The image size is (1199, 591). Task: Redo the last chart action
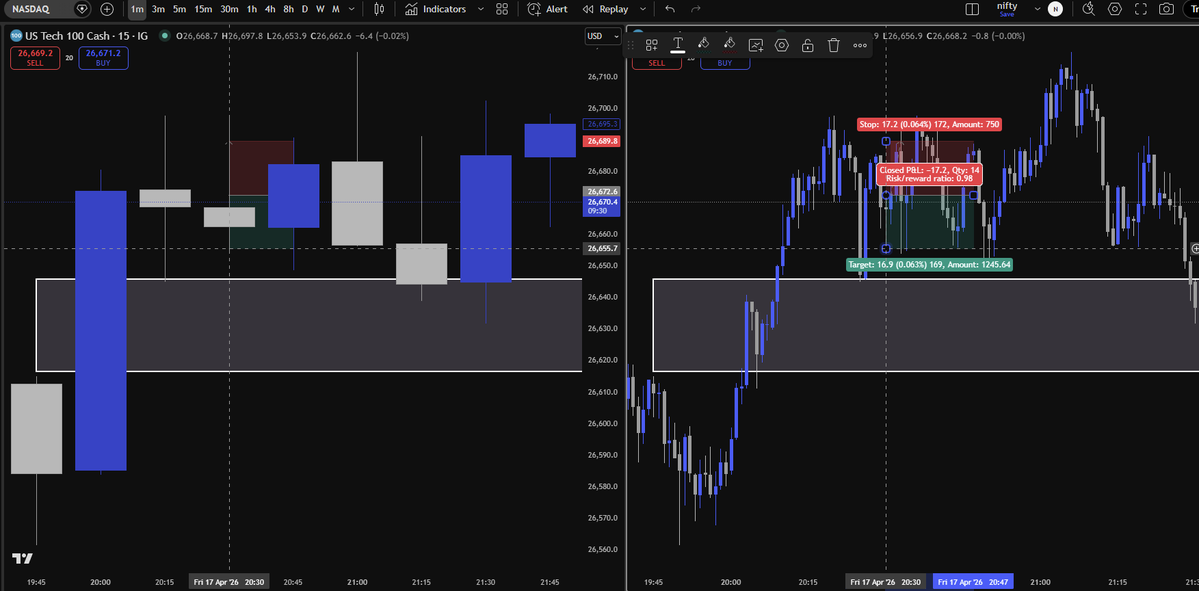point(695,9)
